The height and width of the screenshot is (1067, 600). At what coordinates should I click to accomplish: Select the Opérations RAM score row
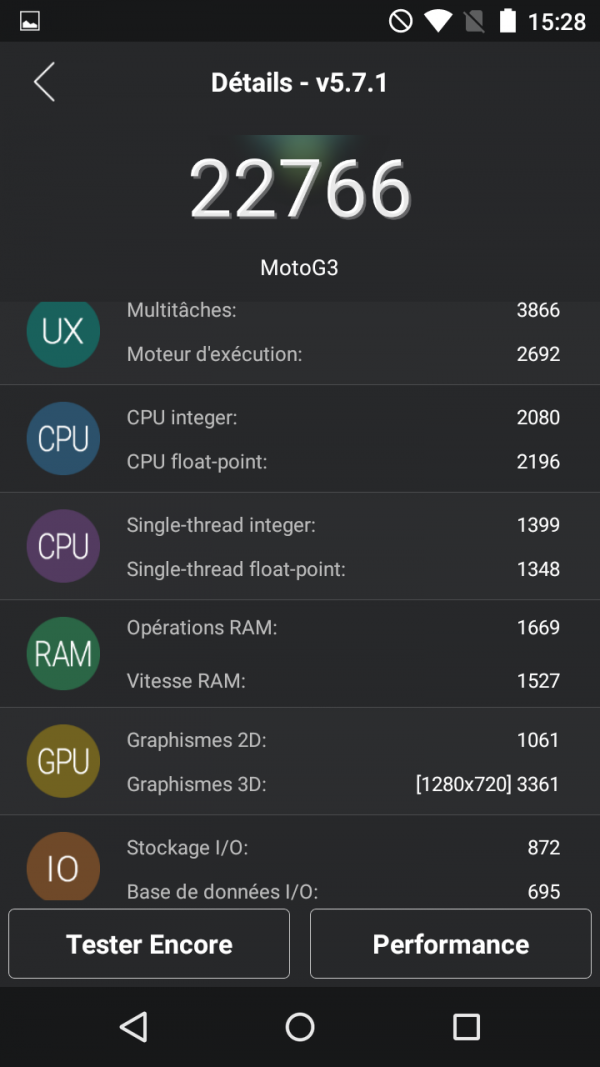point(342,628)
